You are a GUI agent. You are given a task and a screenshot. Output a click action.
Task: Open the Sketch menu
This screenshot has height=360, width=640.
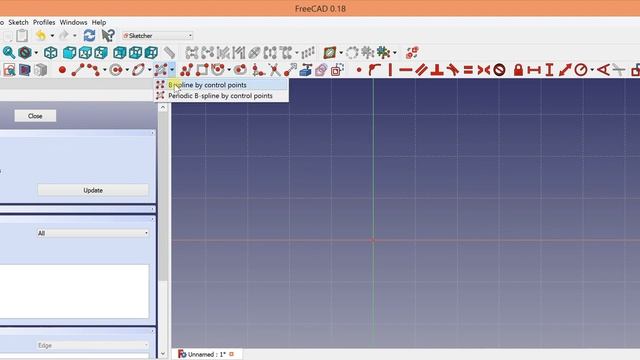click(18, 22)
